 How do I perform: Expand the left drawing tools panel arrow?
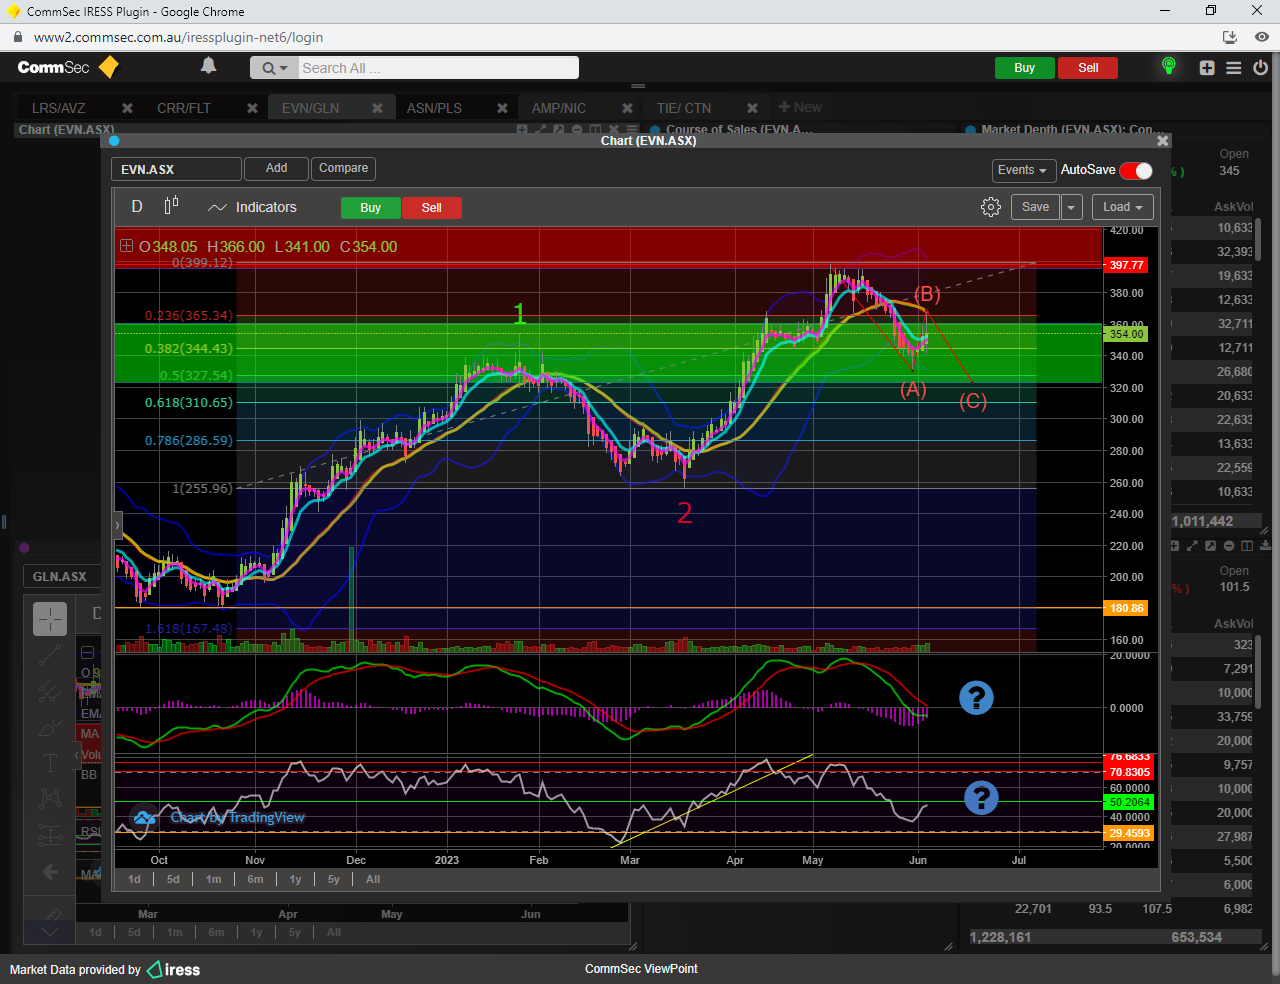[x=117, y=525]
